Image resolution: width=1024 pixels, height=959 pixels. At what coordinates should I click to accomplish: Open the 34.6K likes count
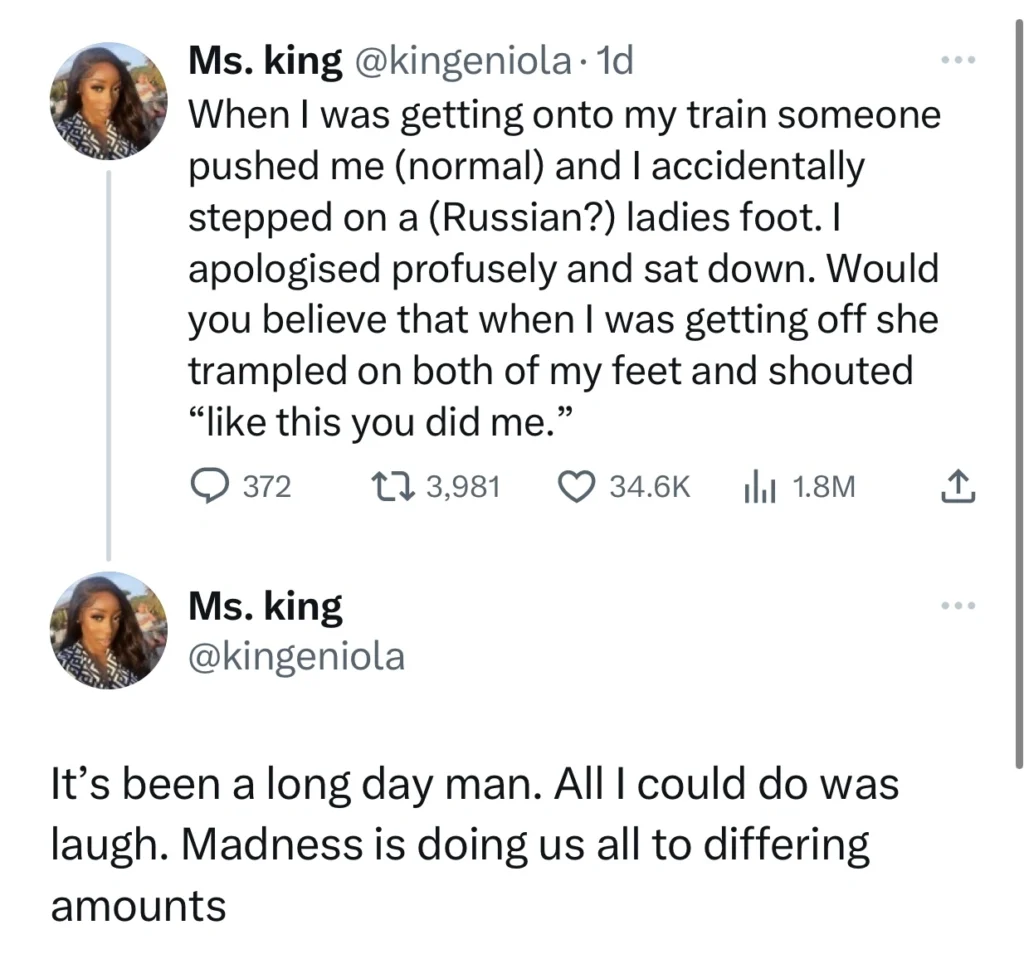[650, 487]
